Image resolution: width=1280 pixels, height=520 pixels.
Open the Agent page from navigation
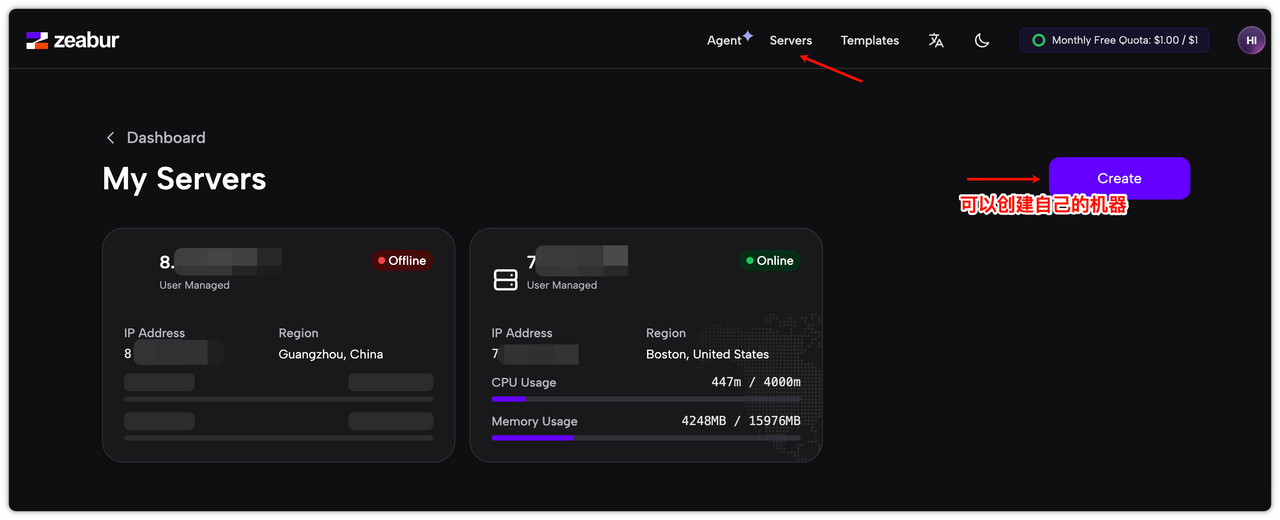click(x=724, y=41)
